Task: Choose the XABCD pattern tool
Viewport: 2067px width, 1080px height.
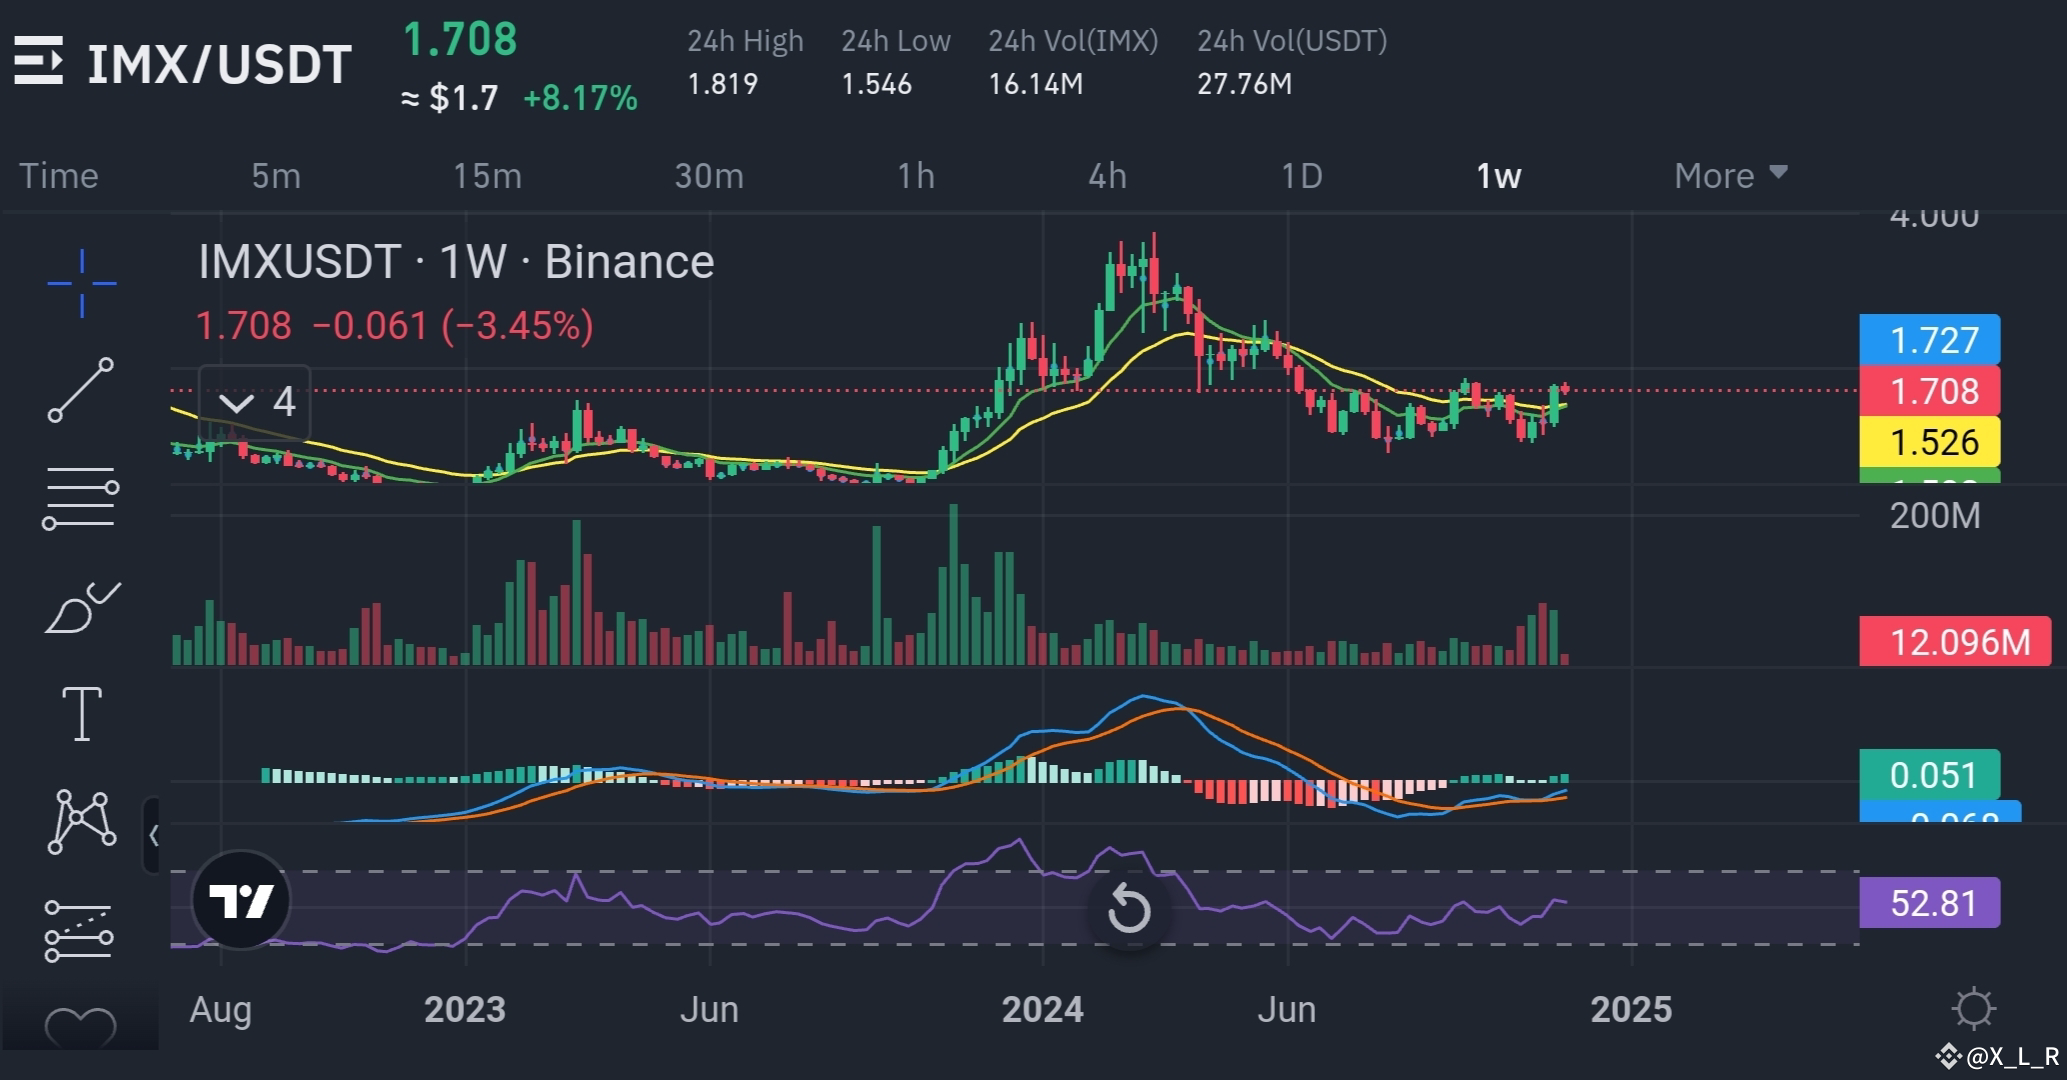Action: point(80,820)
